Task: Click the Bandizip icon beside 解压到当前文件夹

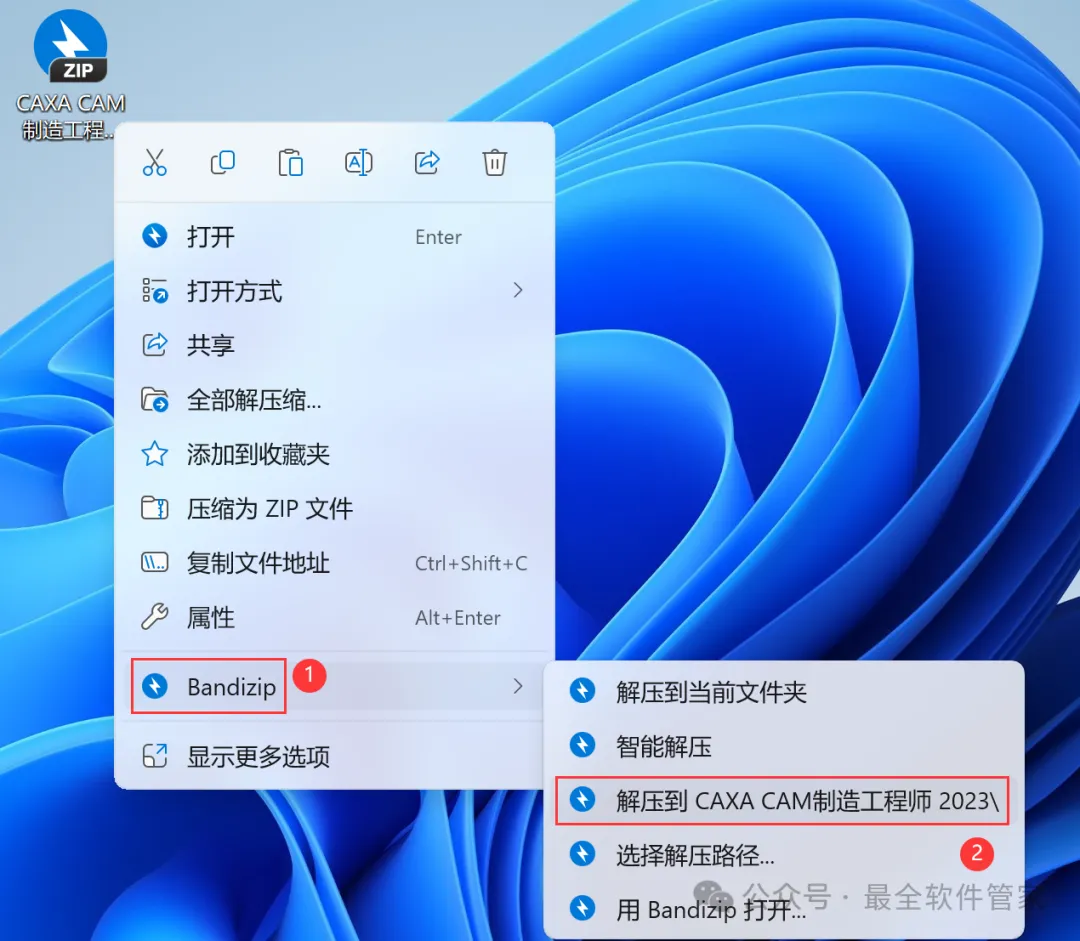Action: tap(583, 690)
